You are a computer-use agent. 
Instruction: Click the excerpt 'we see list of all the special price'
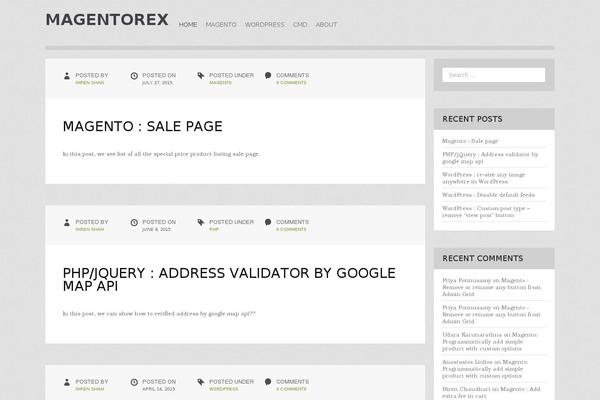[x=161, y=154]
